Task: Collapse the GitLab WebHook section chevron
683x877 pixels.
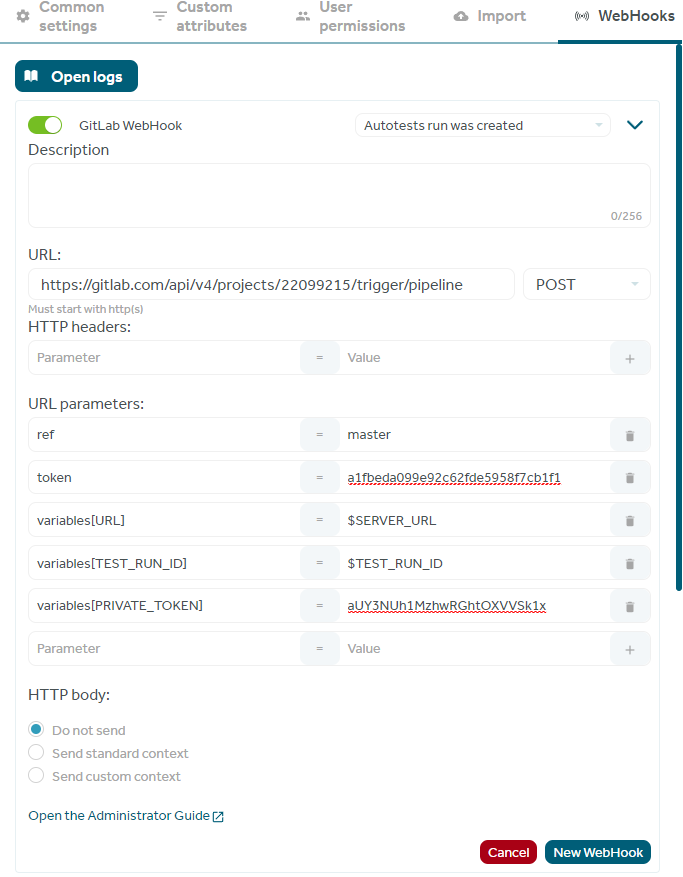Action: click(x=635, y=125)
